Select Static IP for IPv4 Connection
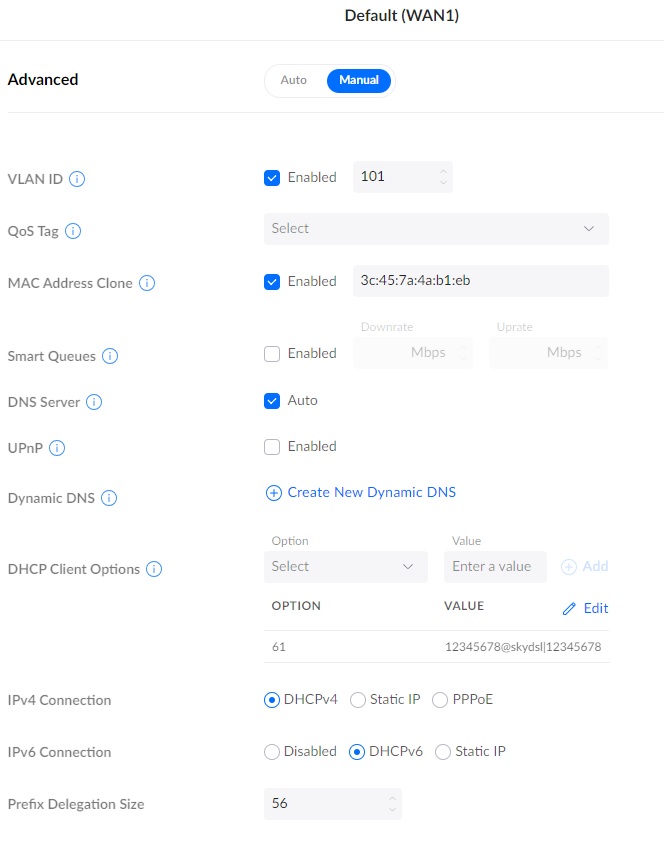Viewport: 671px width, 856px height. [358, 700]
